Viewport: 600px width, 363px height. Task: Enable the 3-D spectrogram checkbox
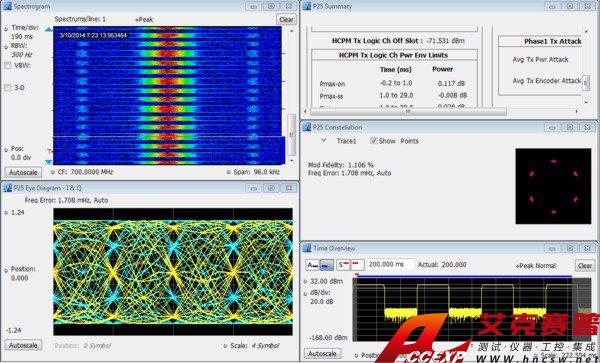(x=8, y=88)
